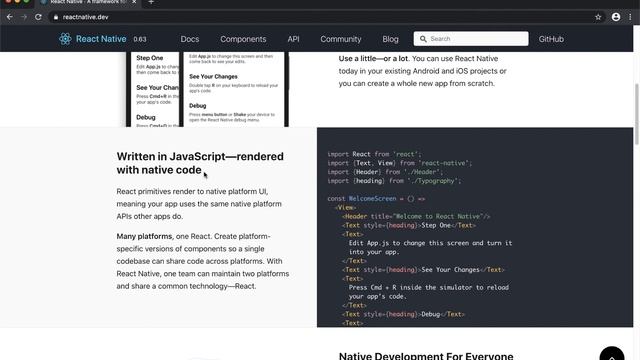Click the Header title code line

click(x=416, y=216)
